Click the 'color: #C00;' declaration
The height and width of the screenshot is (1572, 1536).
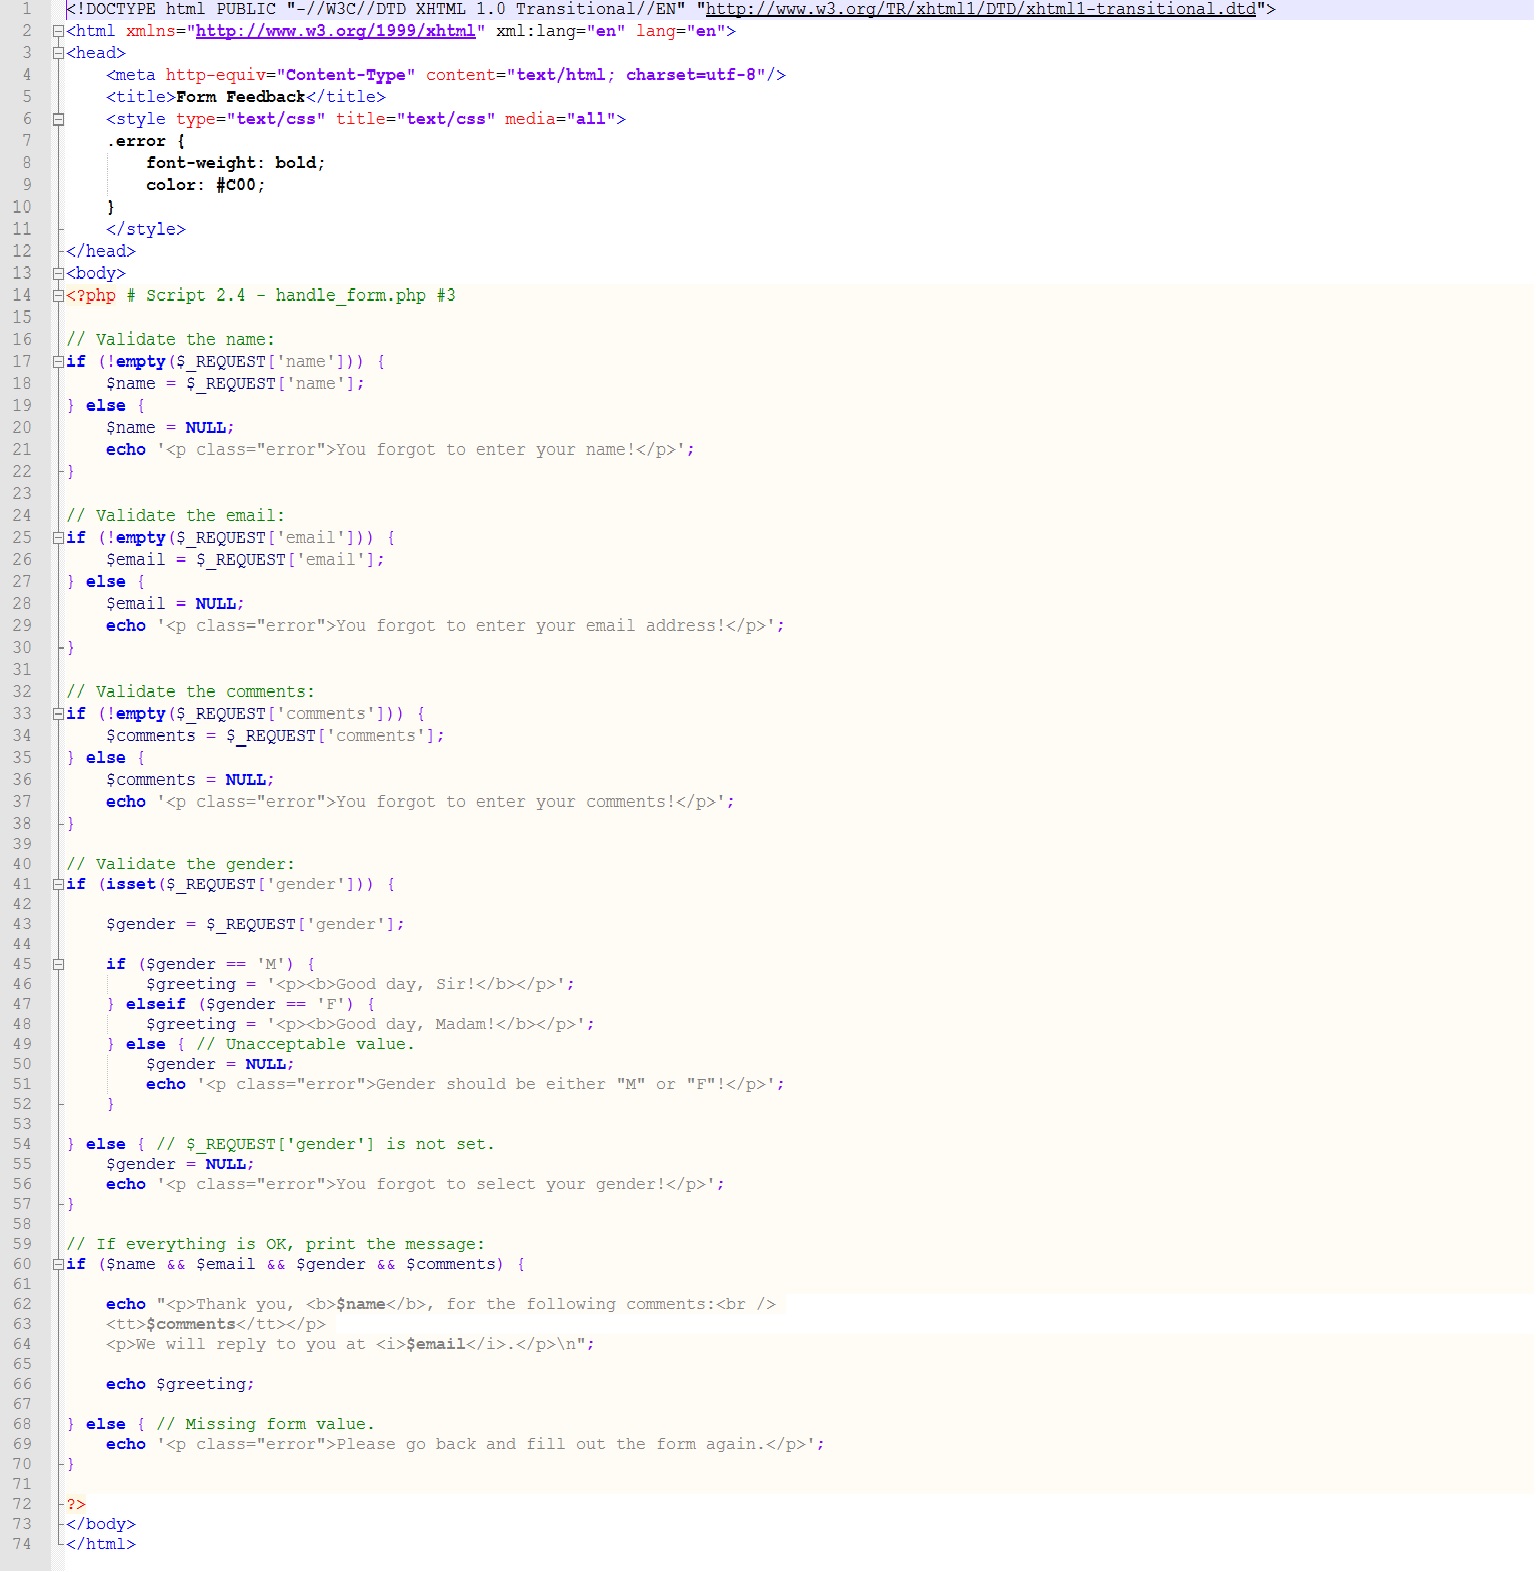pyautogui.click(x=206, y=185)
